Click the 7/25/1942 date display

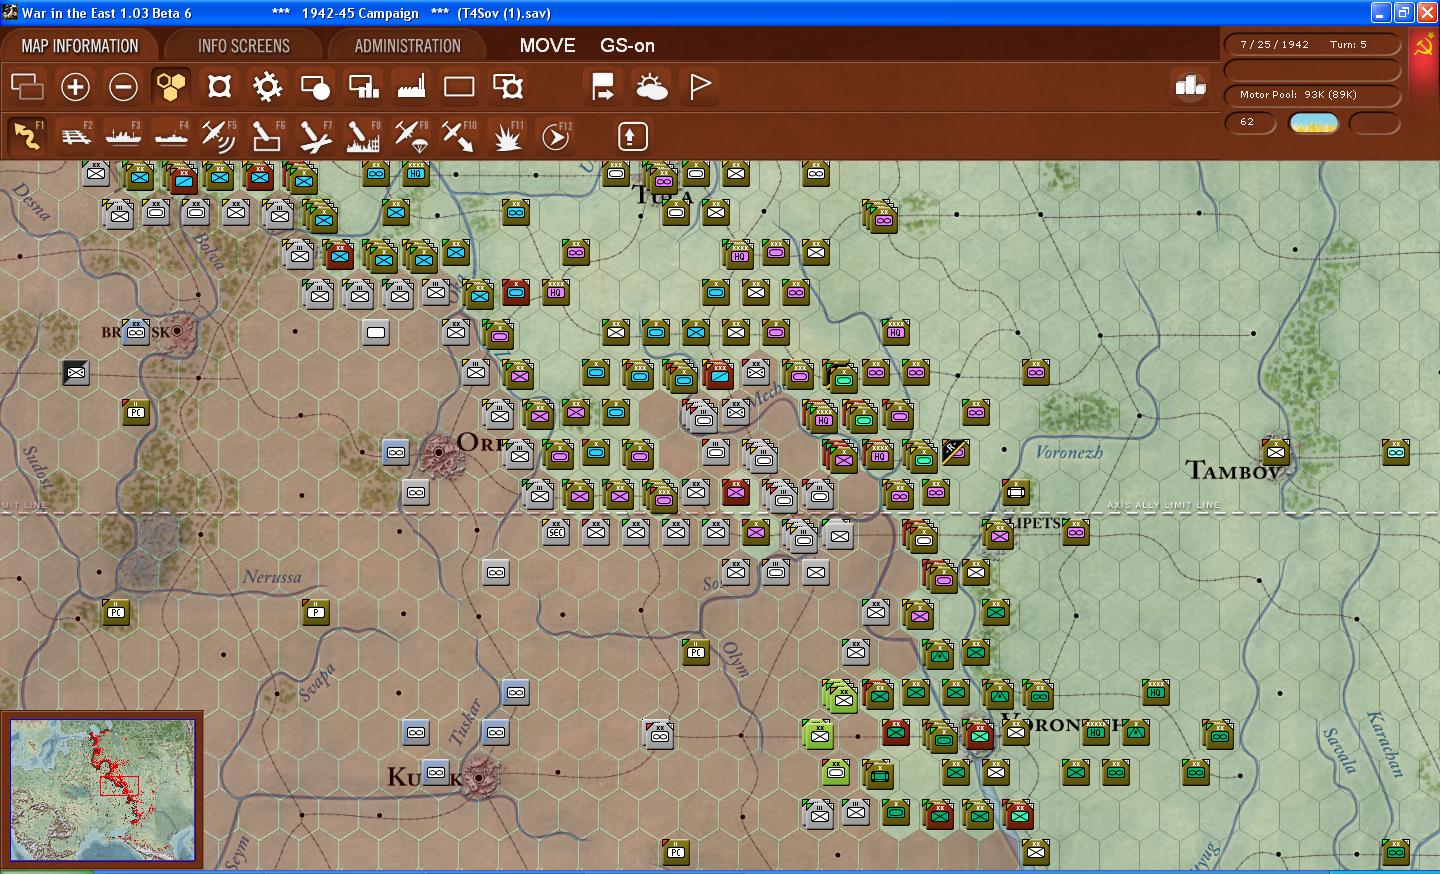click(1275, 45)
